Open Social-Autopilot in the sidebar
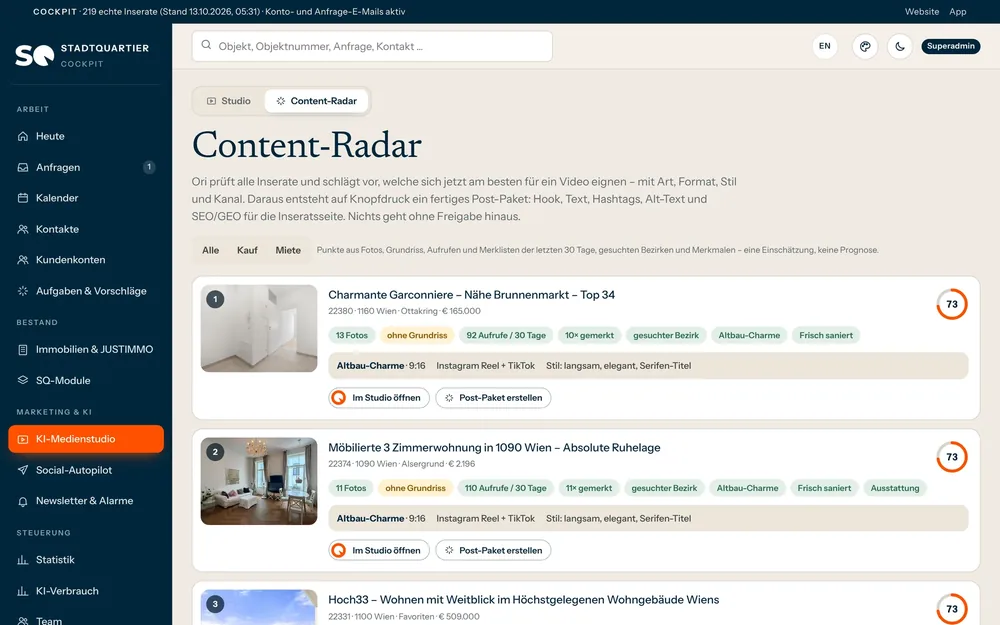Viewport: 1000px width, 625px height. click(85, 470)
